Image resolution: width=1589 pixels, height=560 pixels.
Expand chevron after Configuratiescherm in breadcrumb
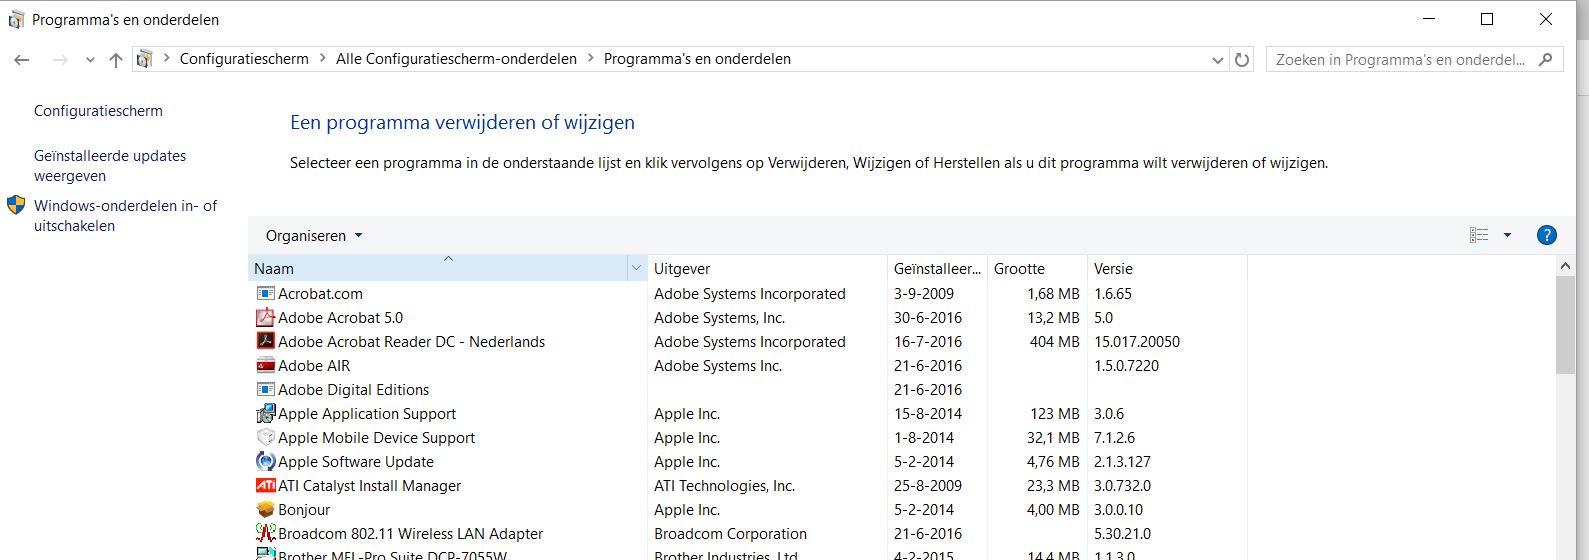(323, 58)
